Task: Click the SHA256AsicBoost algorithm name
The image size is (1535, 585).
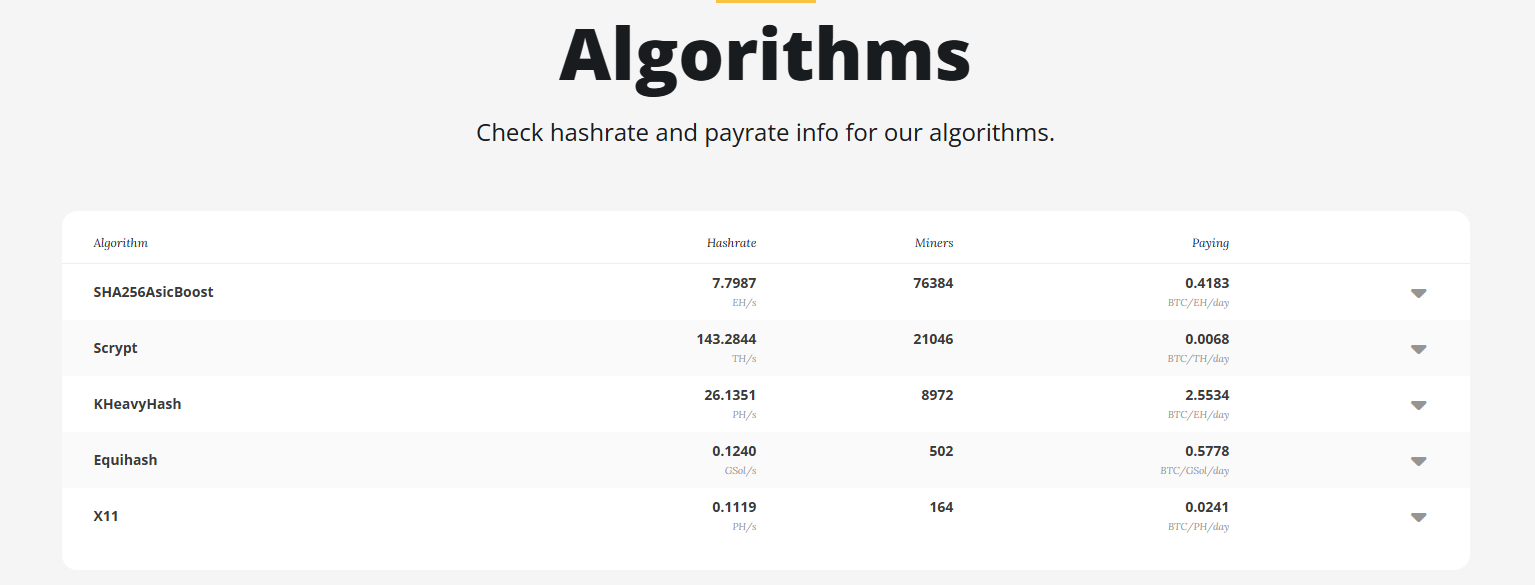Action: (153, 292)
